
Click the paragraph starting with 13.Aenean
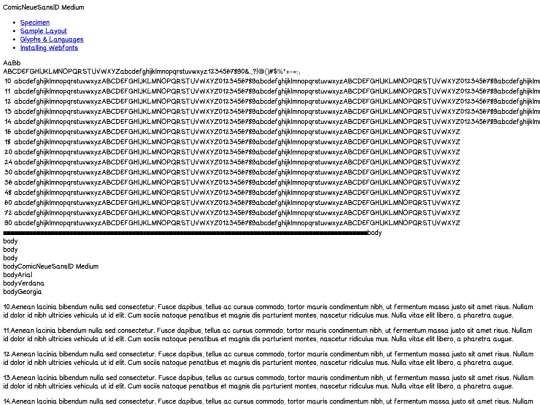(268, 382)
